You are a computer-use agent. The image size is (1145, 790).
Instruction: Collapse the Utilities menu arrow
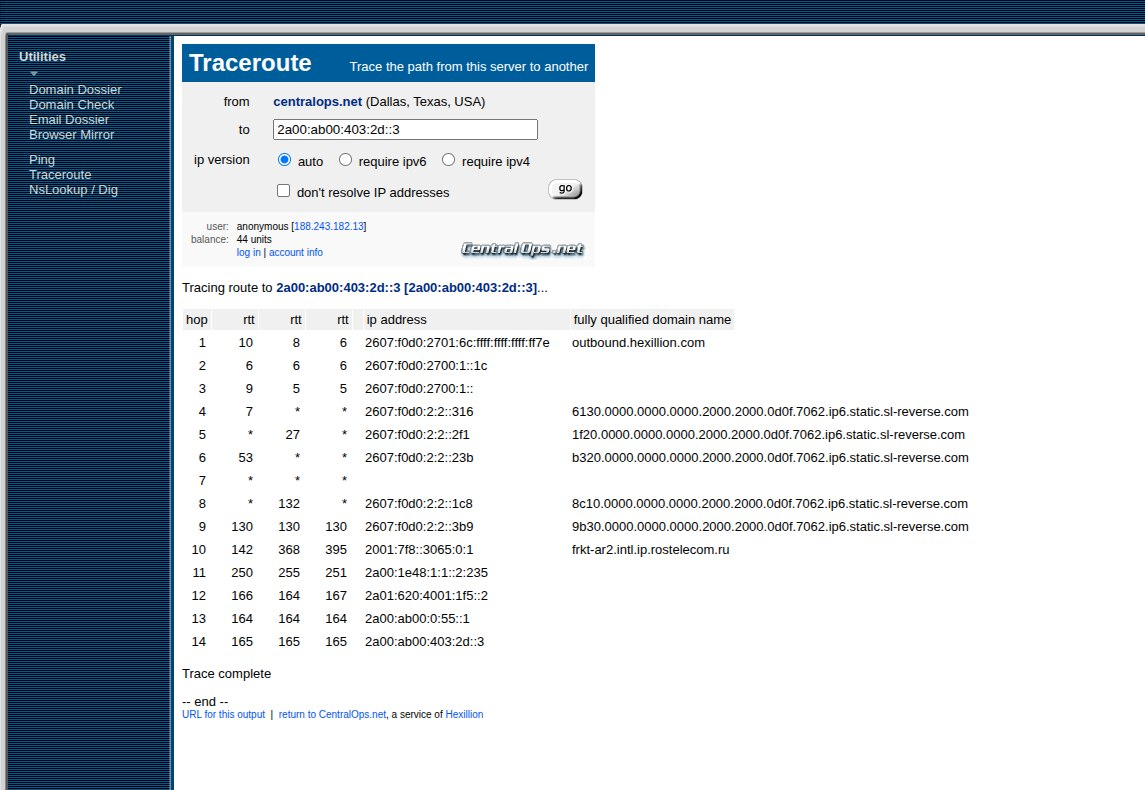pos(34,73)
